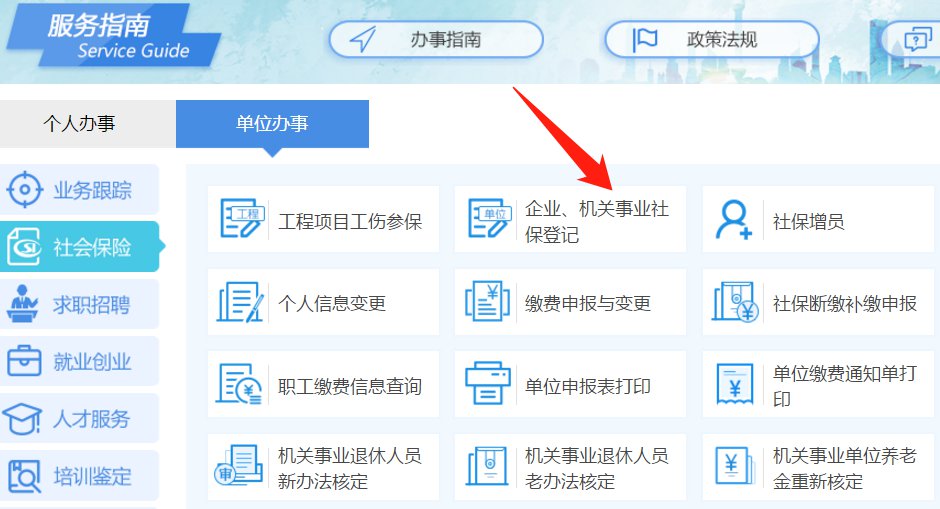Screen dimensions: 940x509
Task: Select the 业务跟踪 target icon in sidebar
Action: (25, 189)
